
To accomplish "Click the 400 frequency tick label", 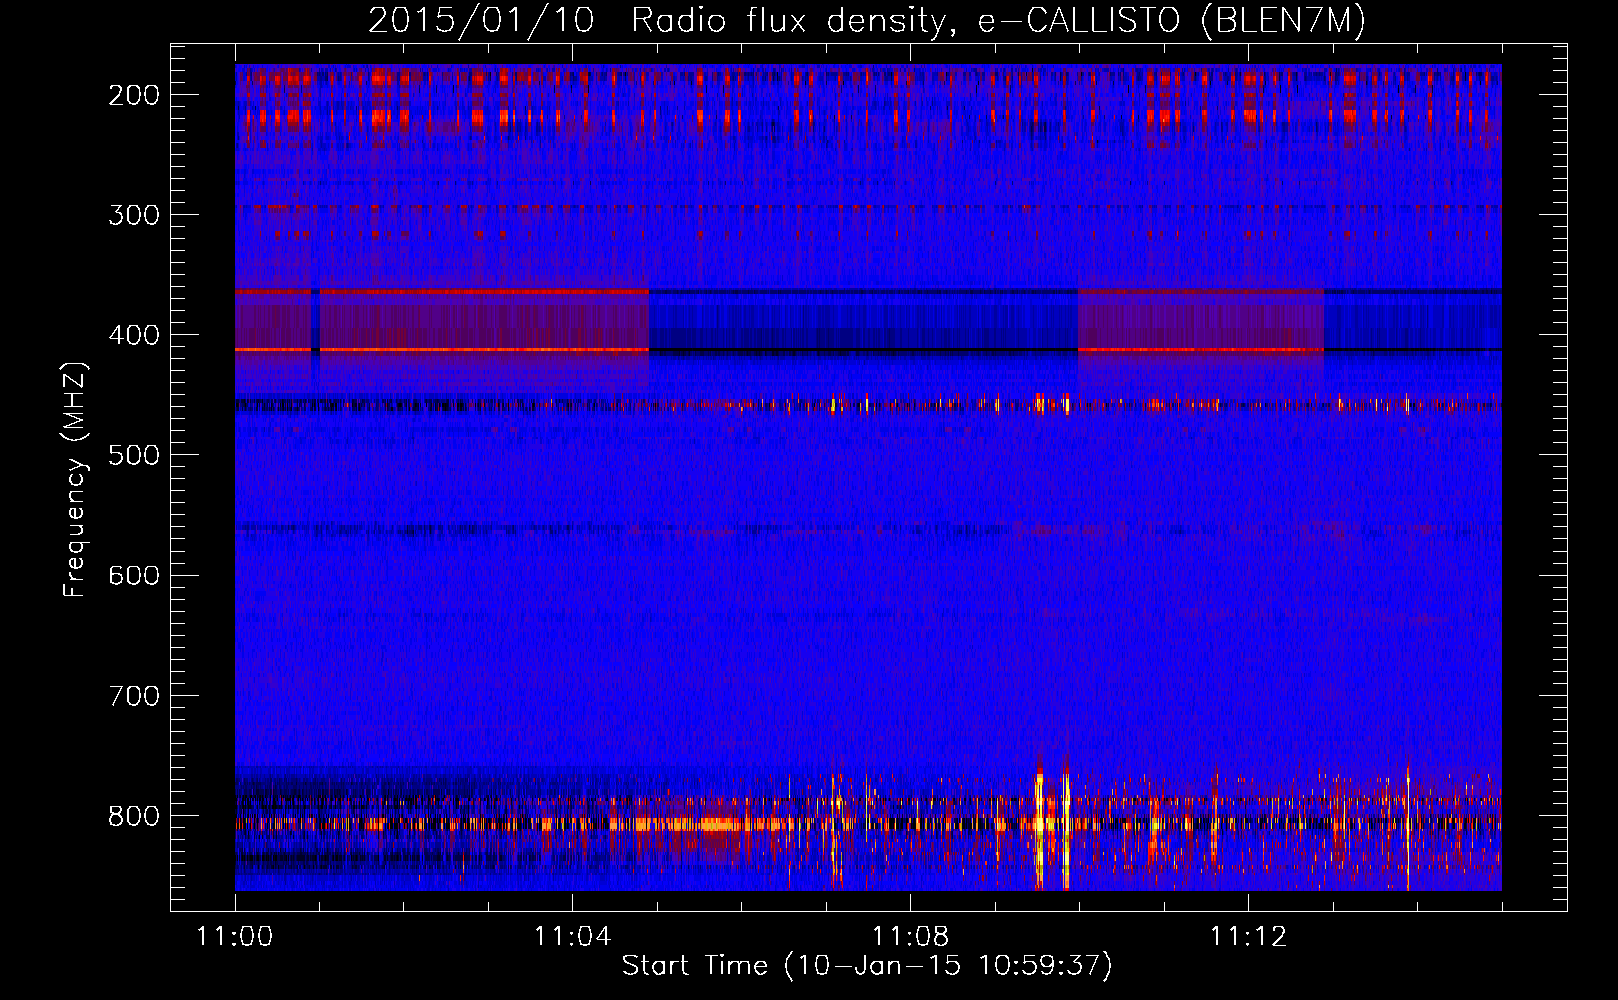I will pos(134,335).
